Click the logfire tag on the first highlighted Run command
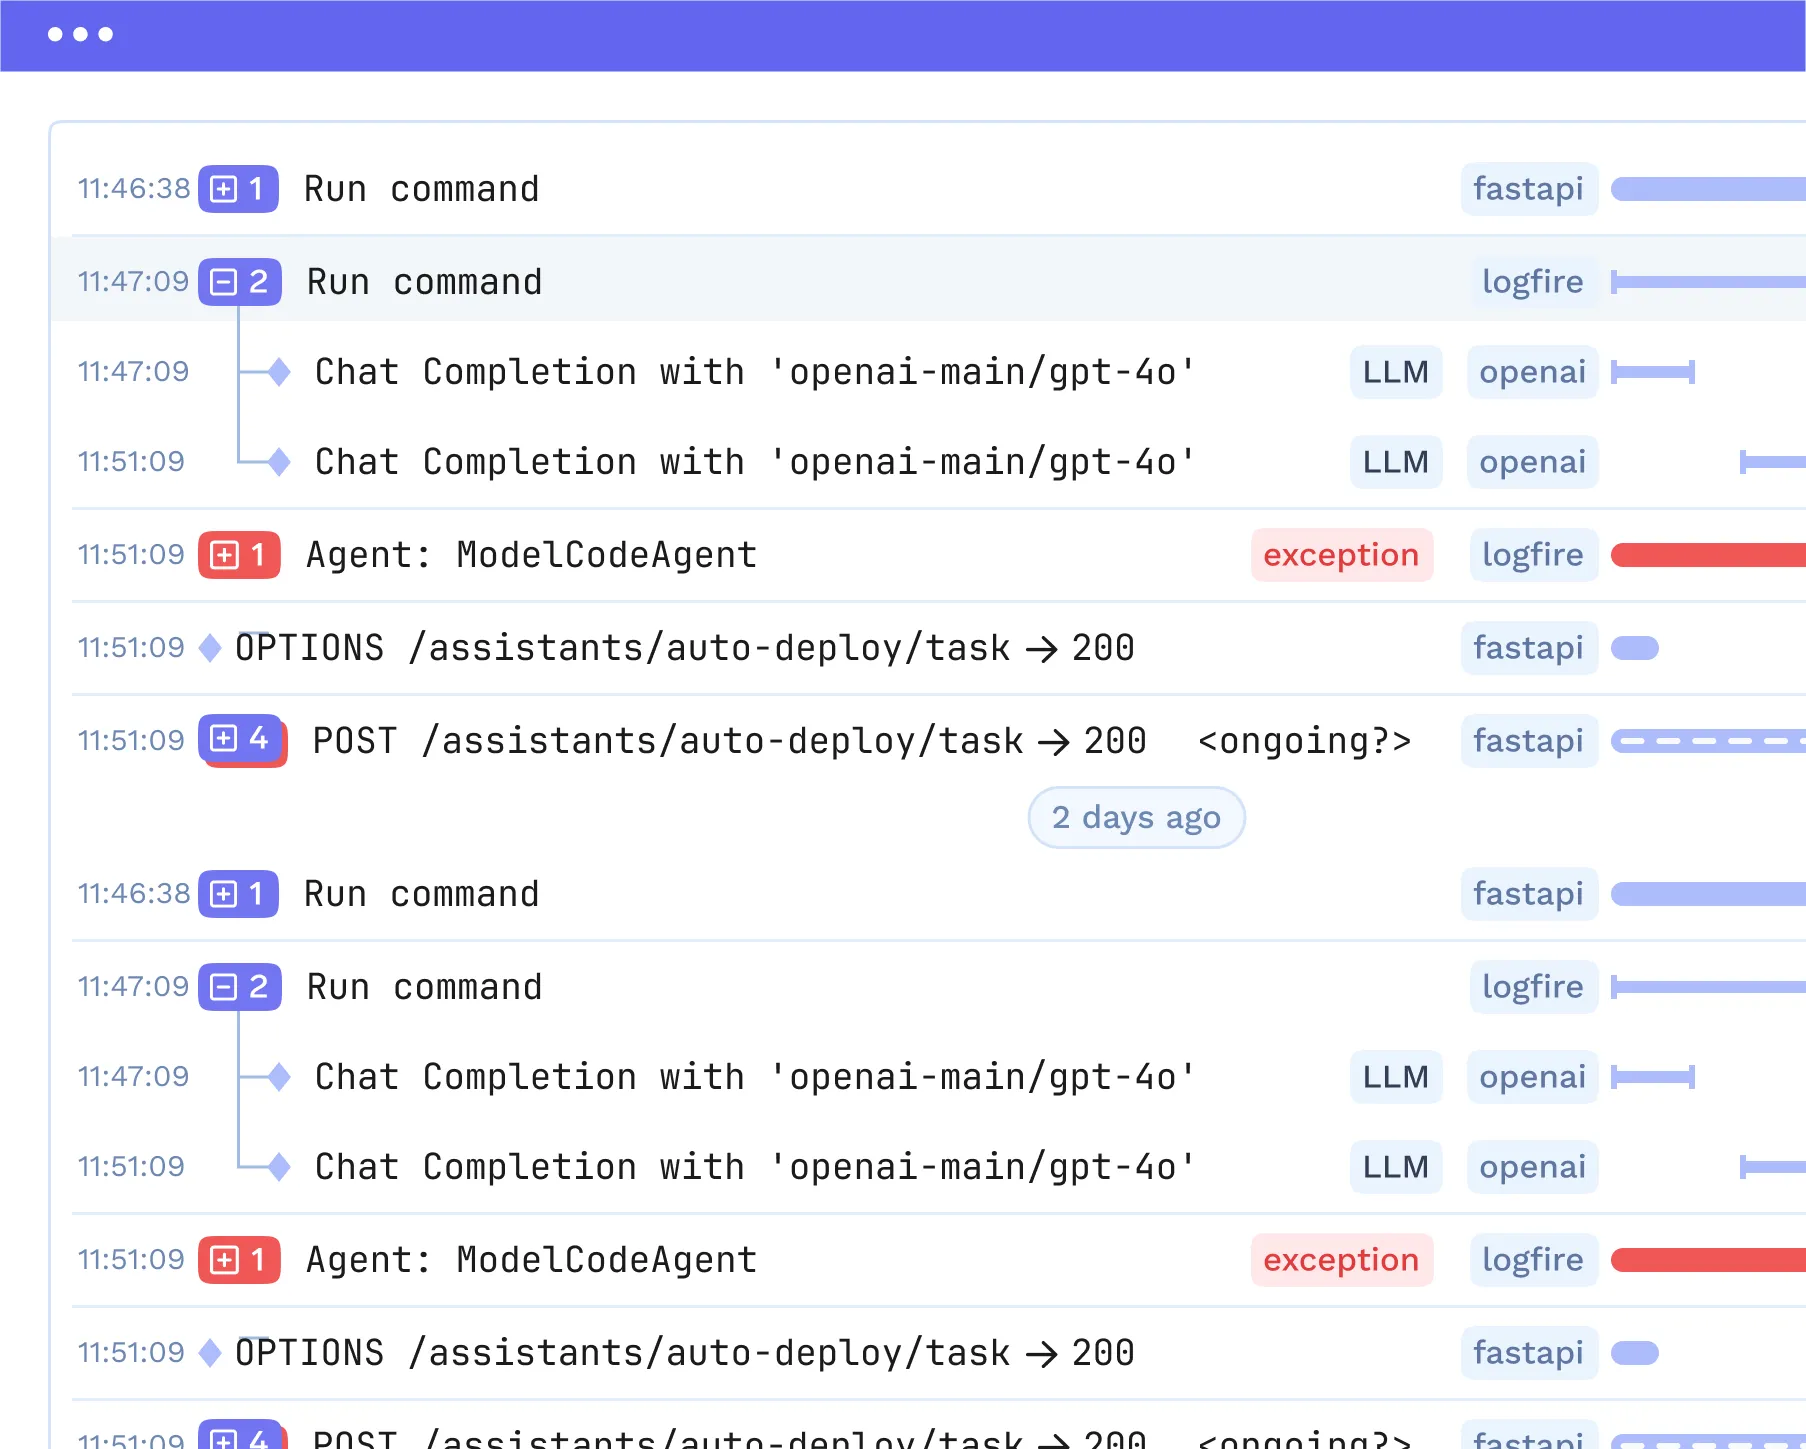This screenshot has width=1806, height=1449. click(1532, 282)
